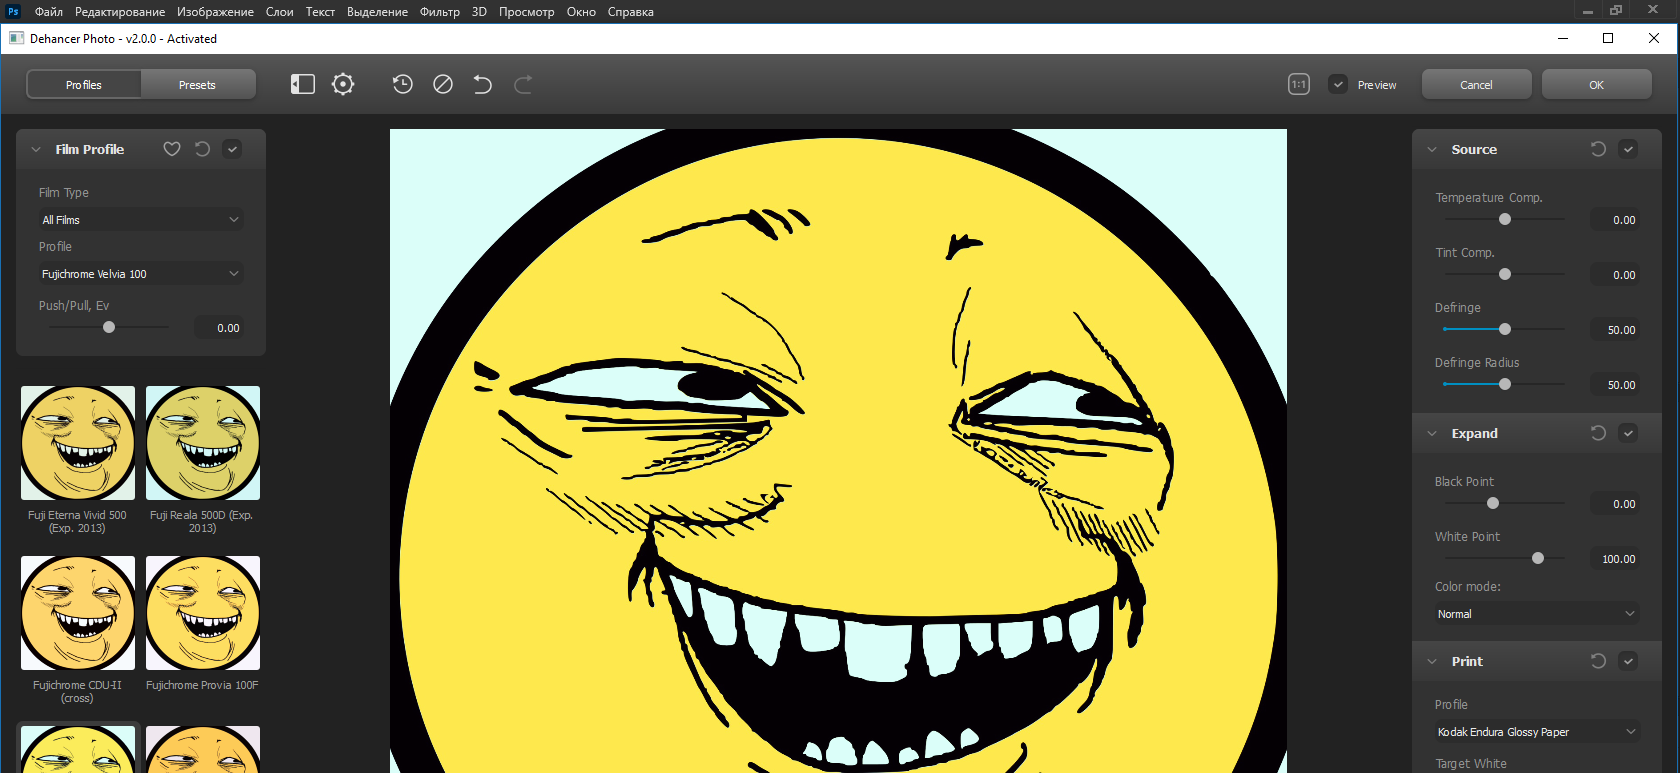Click the Push/Pull Ev slider handle
This screenshot has height=773, width=1680.
click(x=109, y=327)
